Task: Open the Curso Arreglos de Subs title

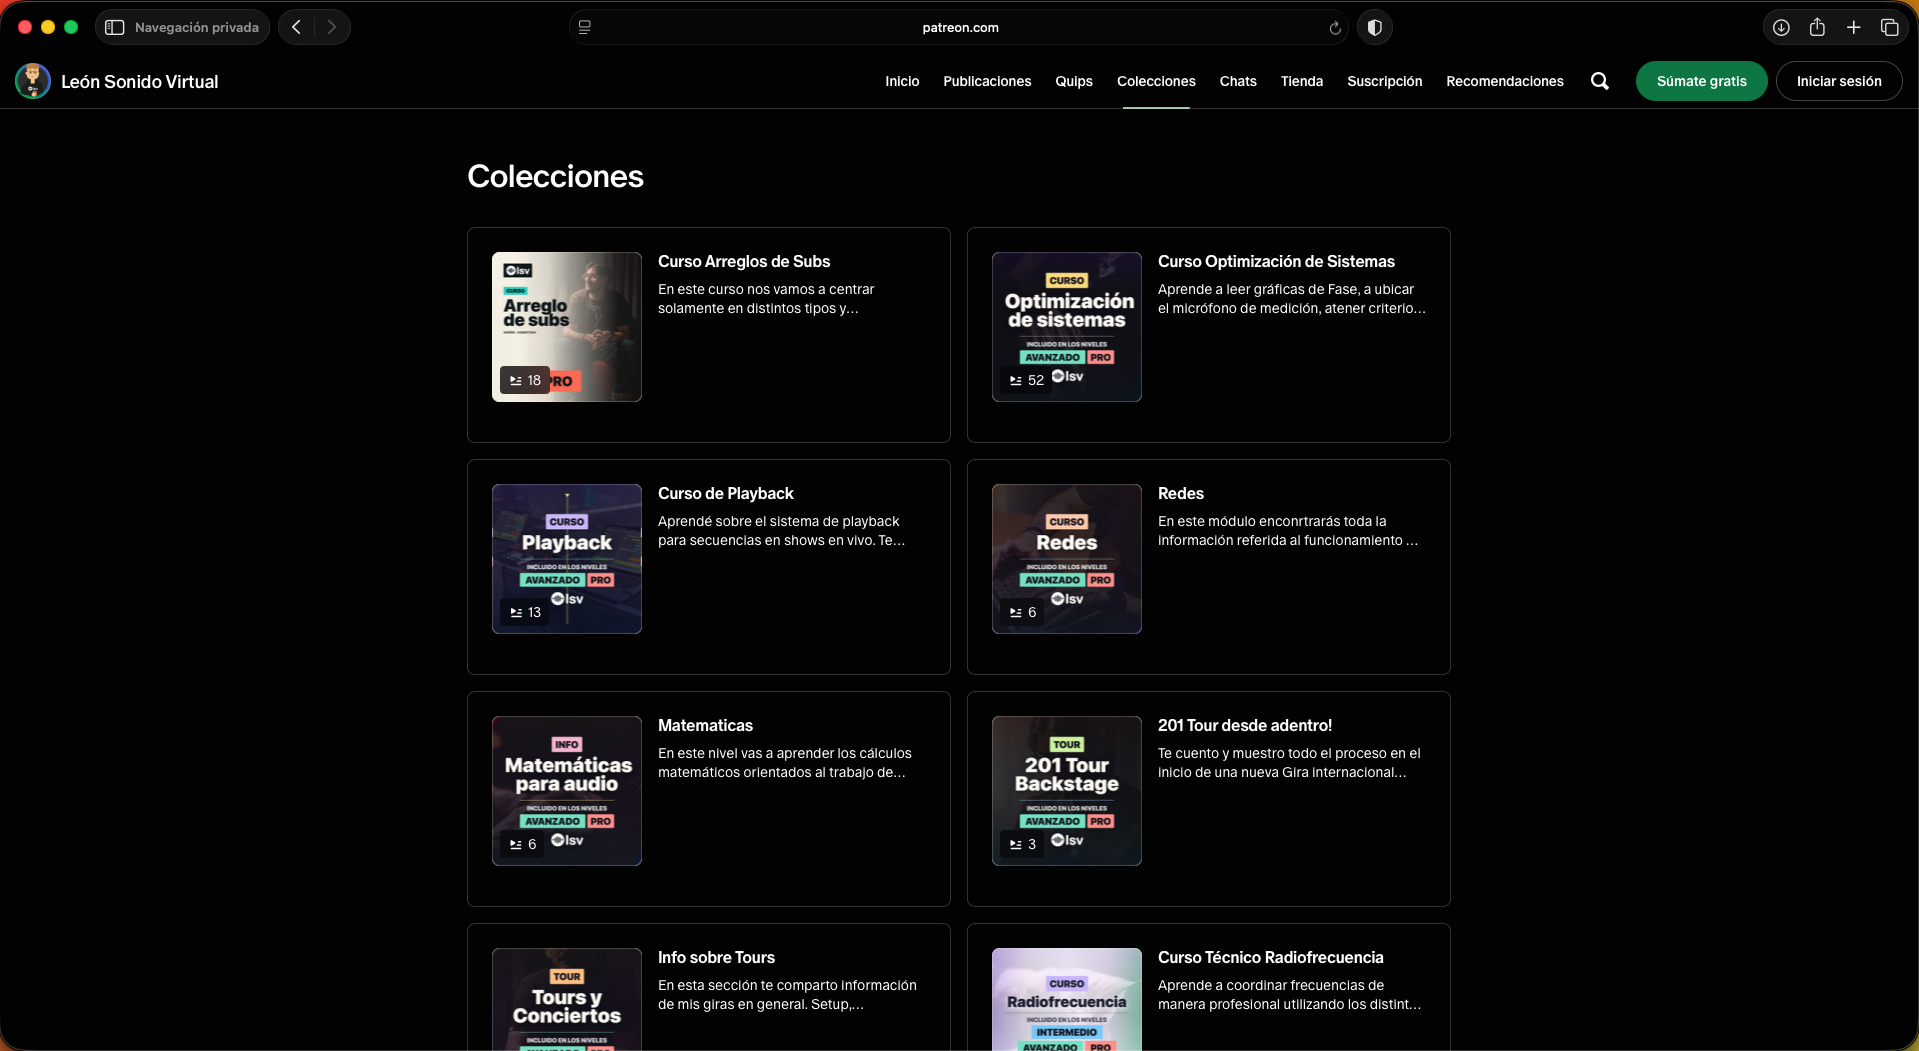Action: [744, 261]
